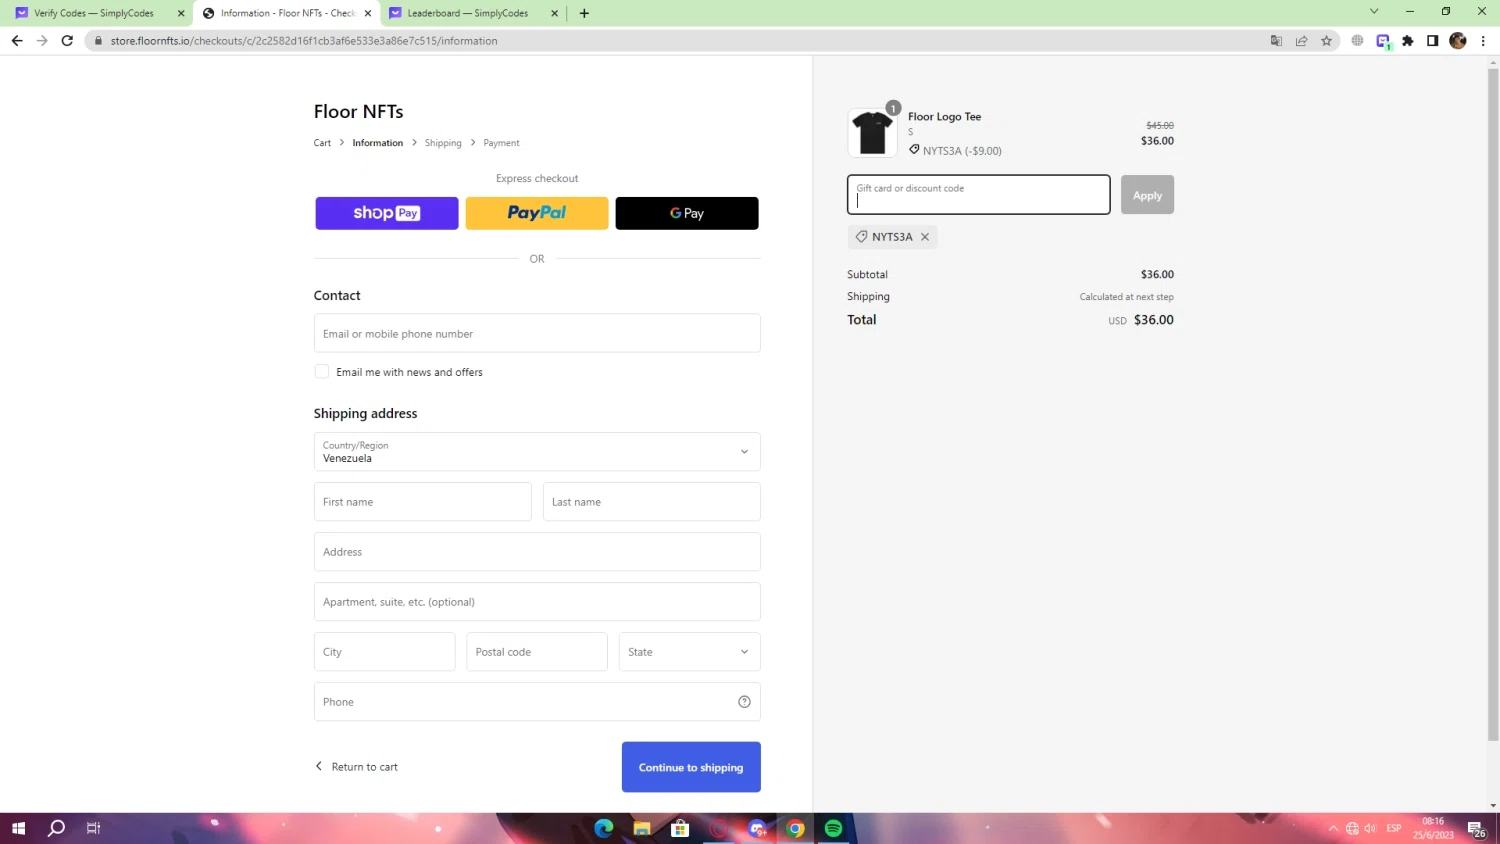This screenshot has height=844, width=1500.
Task: View site info via the padlock icon
Action: 98,41
